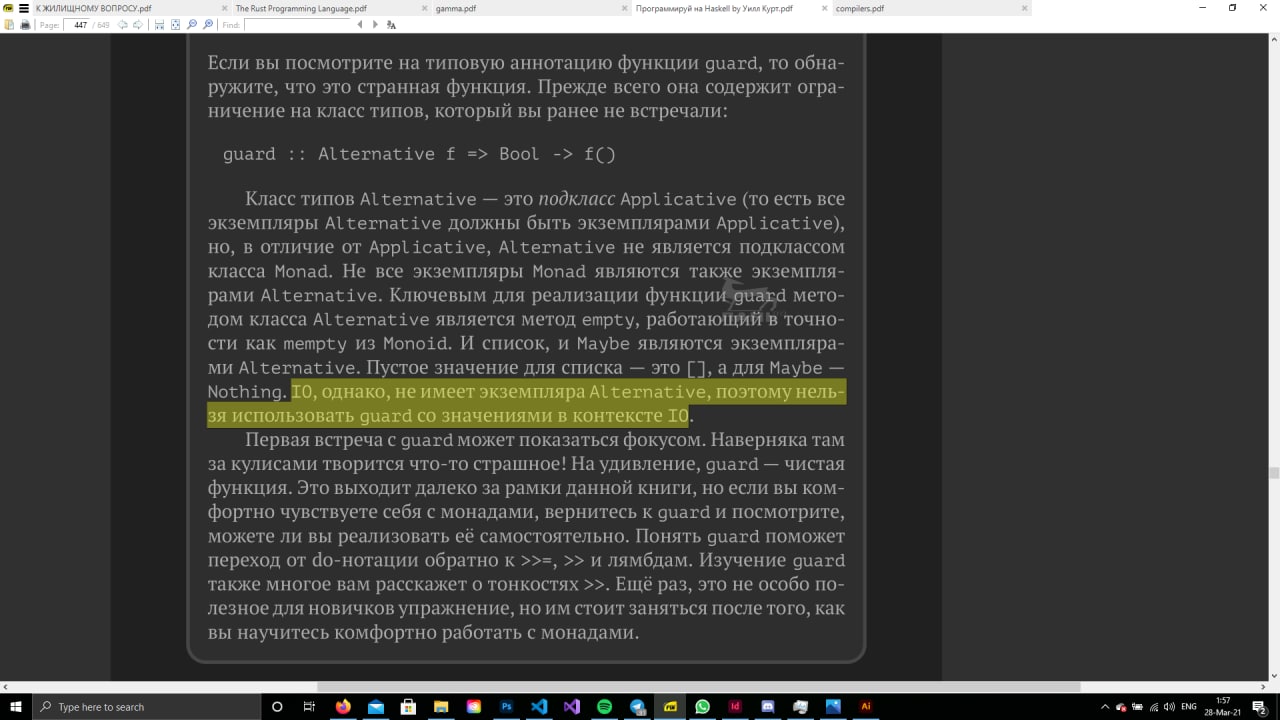The width and height of the screenshot is (1280, 720).
Task: Toggle Match Case search option
Action: (391, 25)
